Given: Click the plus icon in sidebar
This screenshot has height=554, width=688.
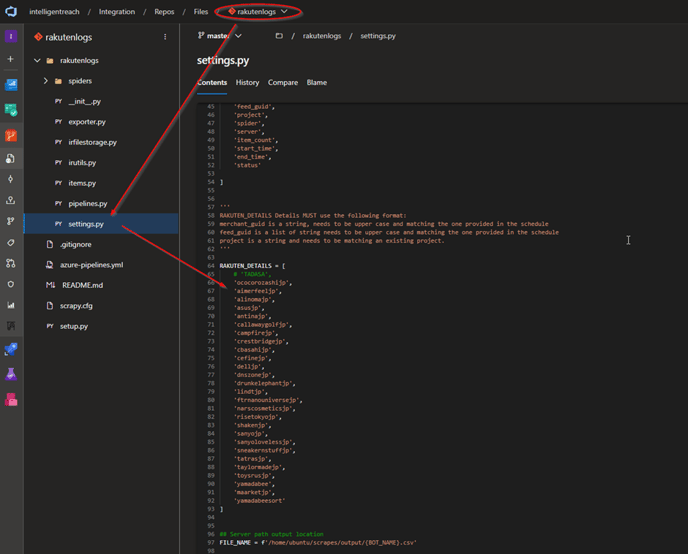Looking at the screenshot, I should (x=11, y=59).
